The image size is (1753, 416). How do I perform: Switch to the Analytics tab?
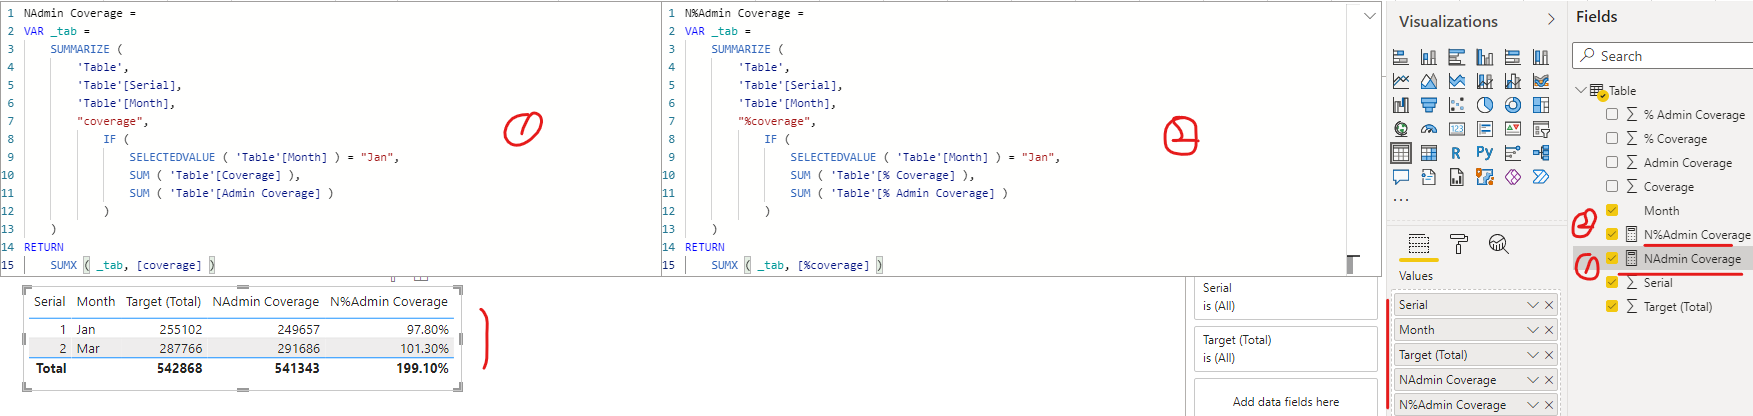(1498, 244)
